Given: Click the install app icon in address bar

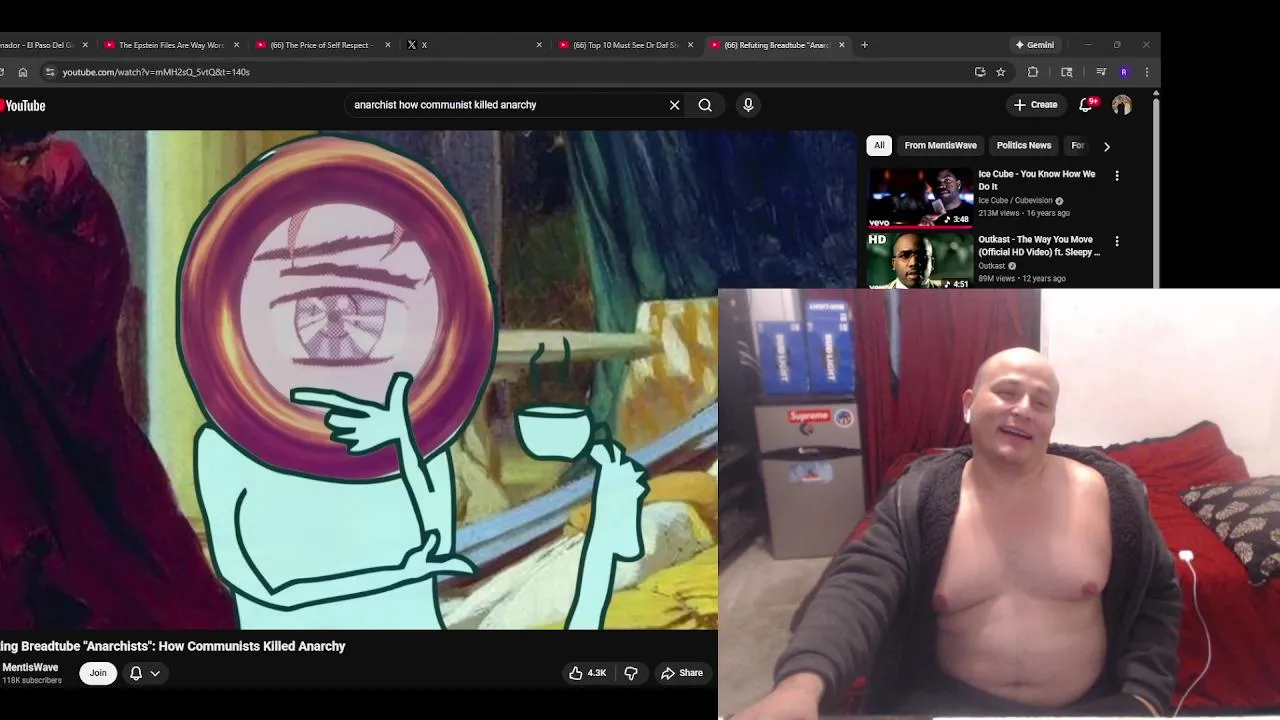Looking at the screenshot, I should coord(980,72).
